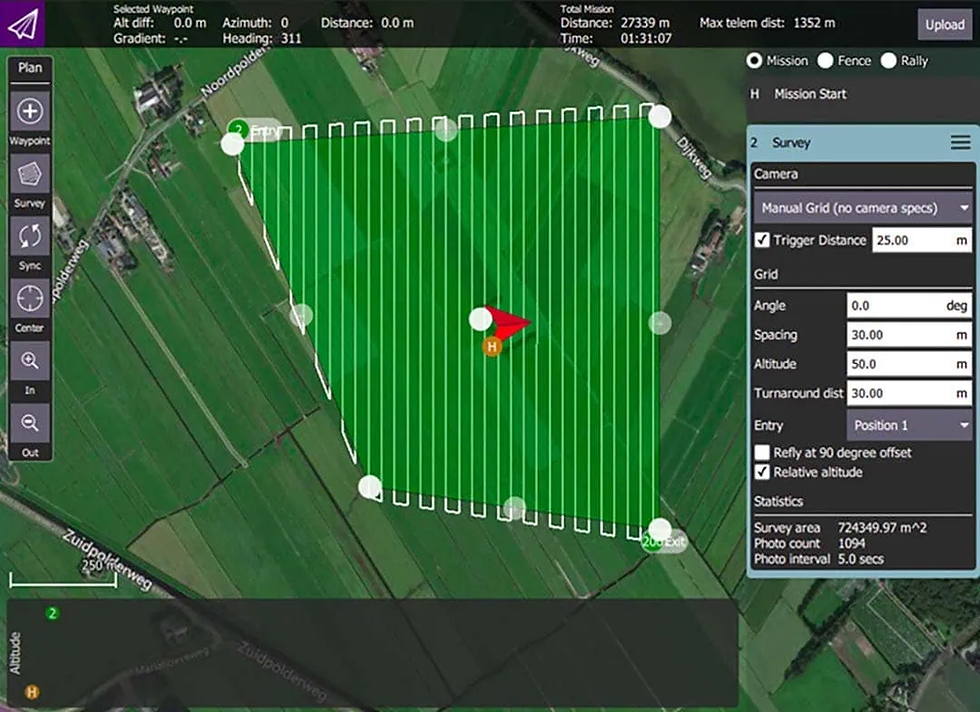Image resolution: width=980 pixels, height=712 pixels.
Task: Click the Grid section heading
Action: [766, 274]
